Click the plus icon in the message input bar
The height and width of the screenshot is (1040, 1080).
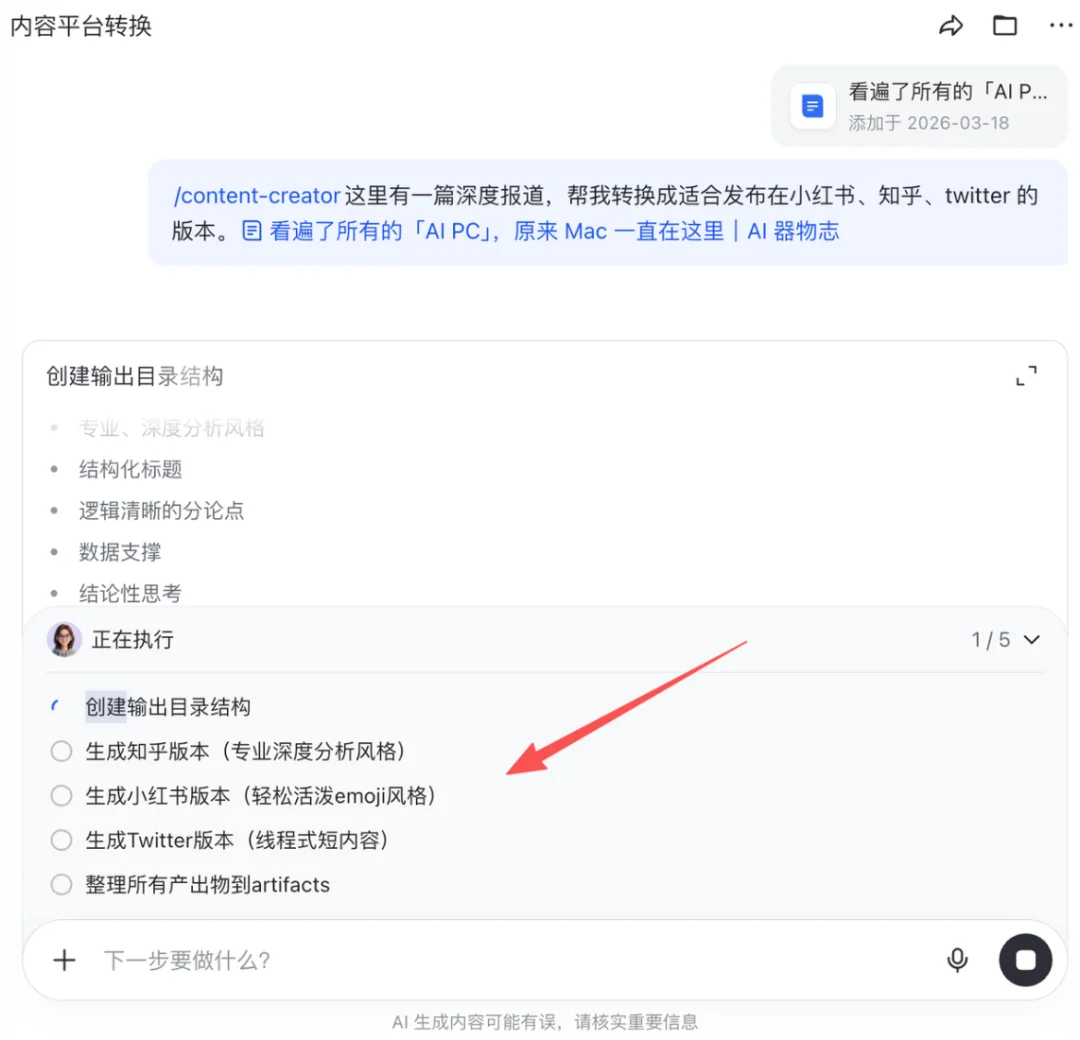click(x=64, y=960)
